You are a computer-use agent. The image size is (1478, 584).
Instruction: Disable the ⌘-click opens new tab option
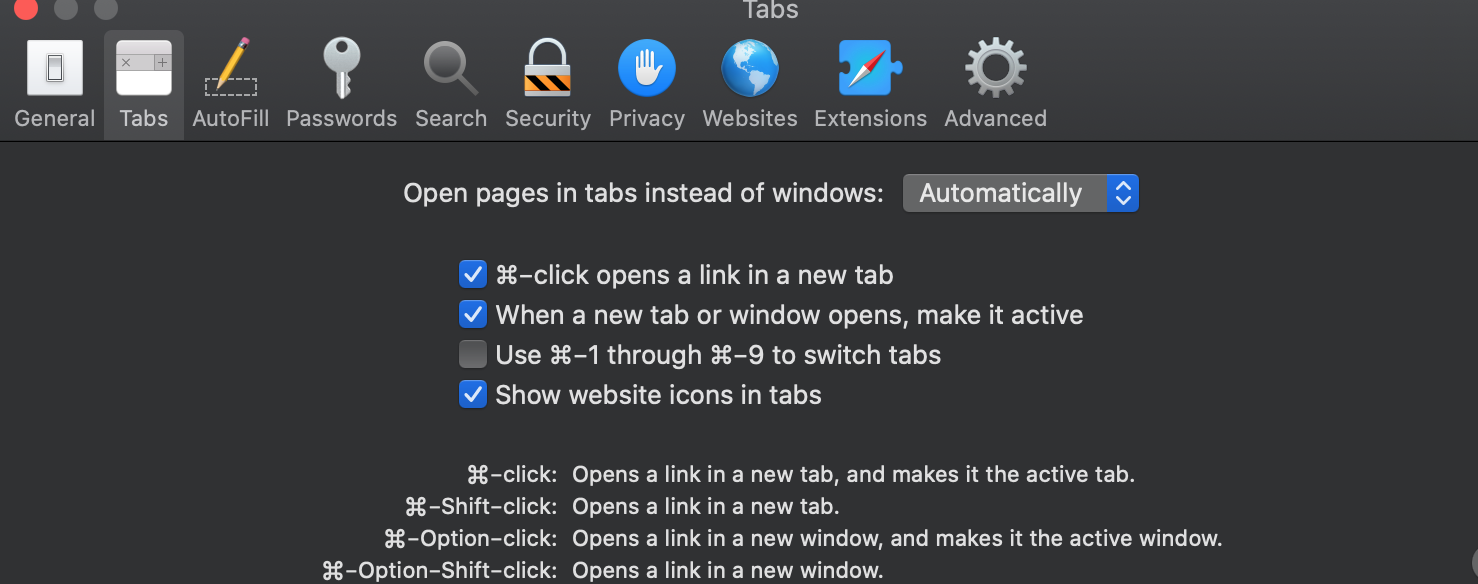tap(472, 274)
